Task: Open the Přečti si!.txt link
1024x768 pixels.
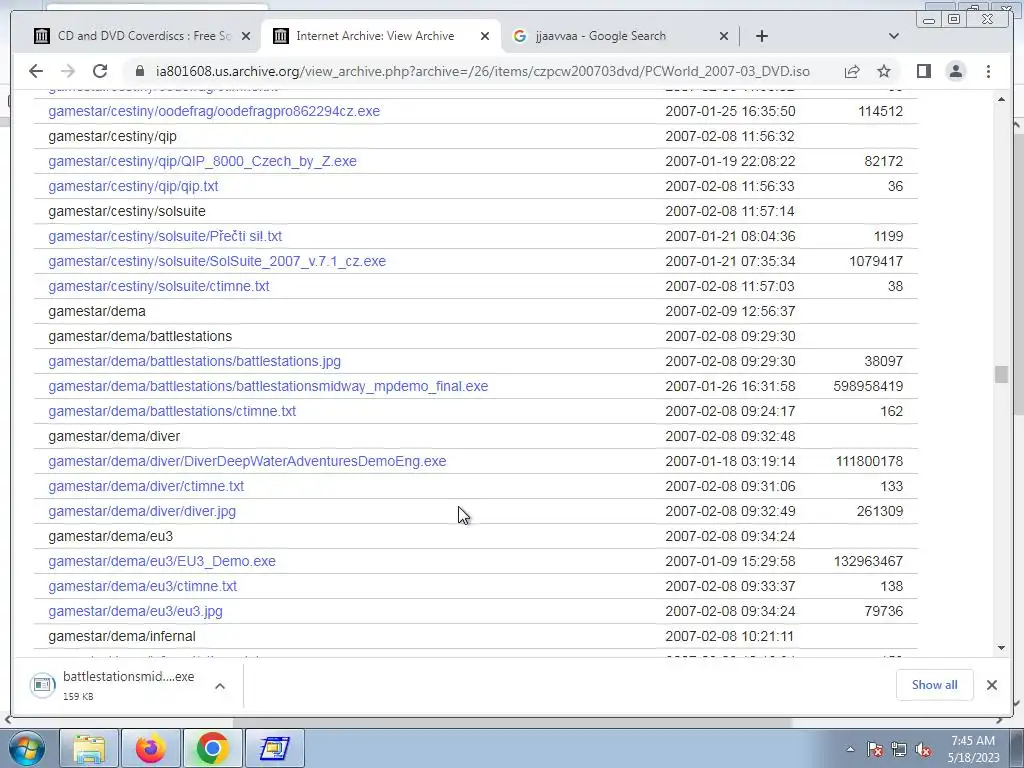Action: click(x=165, y=236)
